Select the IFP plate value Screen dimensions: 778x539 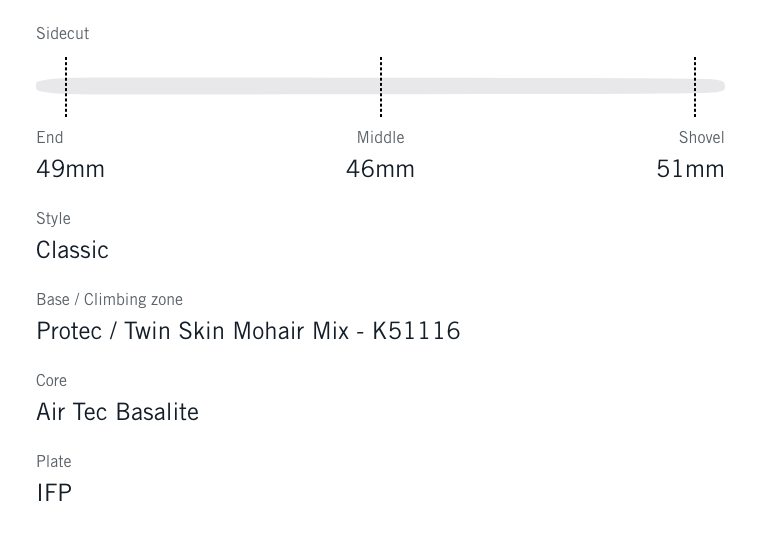[x=54, y=493]
